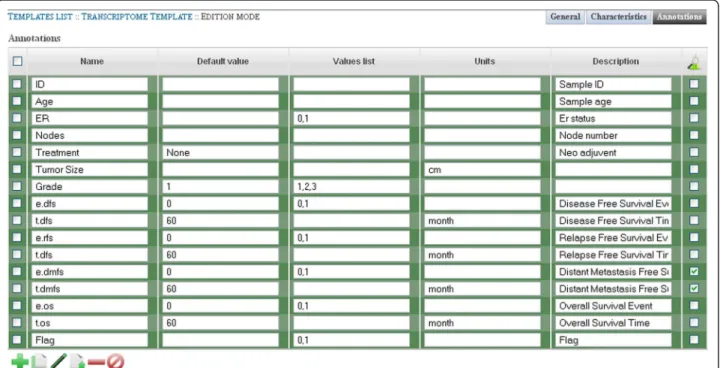Click the flask icon in the table header
720x368 pixels.
[x=694, y=62]
